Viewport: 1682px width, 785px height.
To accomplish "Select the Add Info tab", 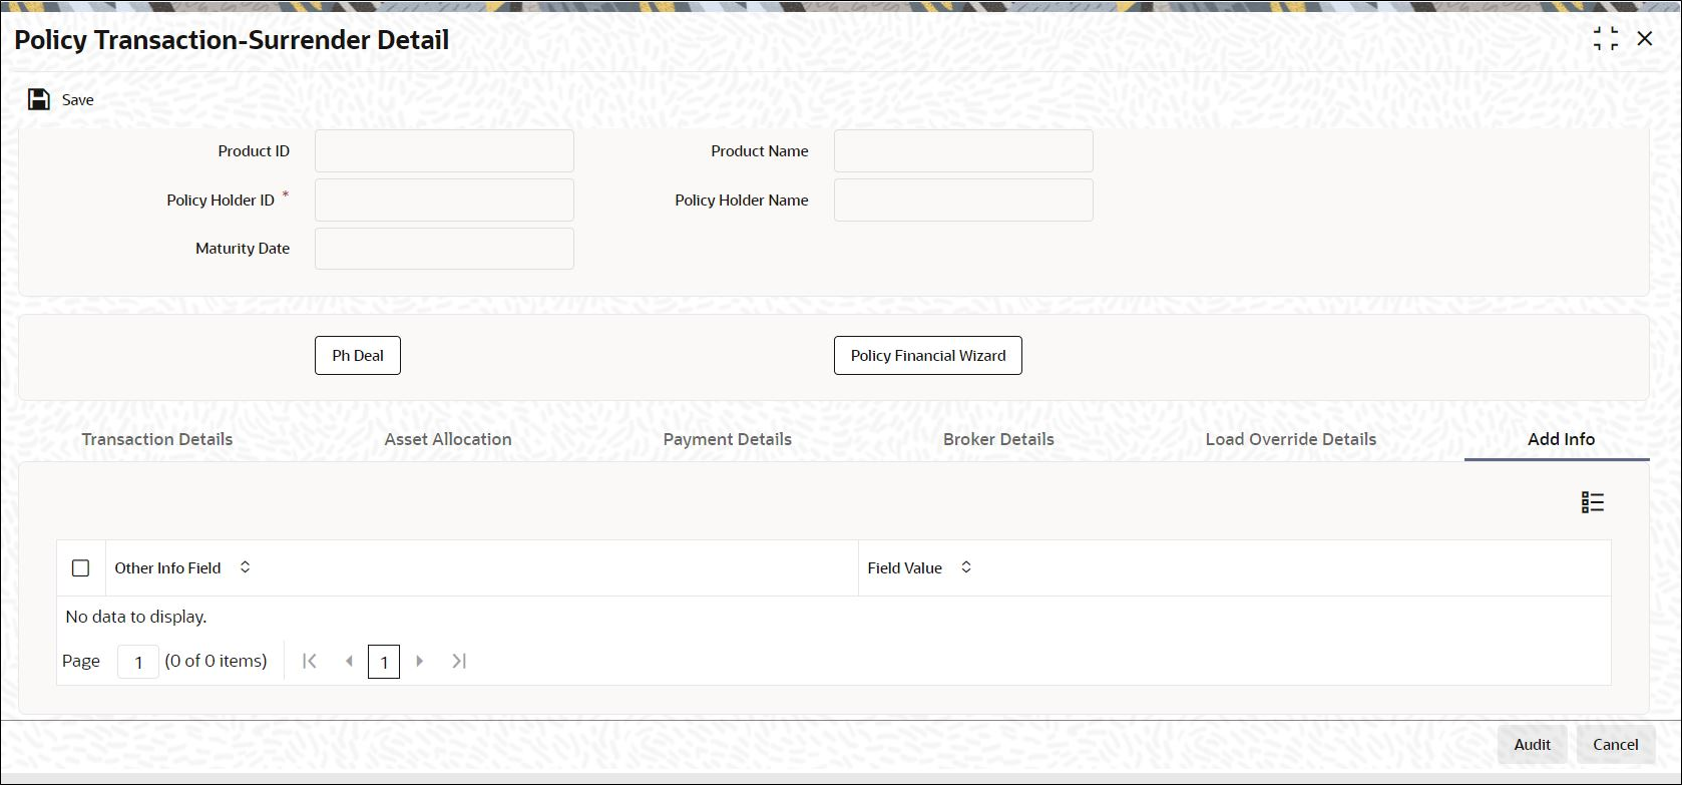I will pos(1561,439).
